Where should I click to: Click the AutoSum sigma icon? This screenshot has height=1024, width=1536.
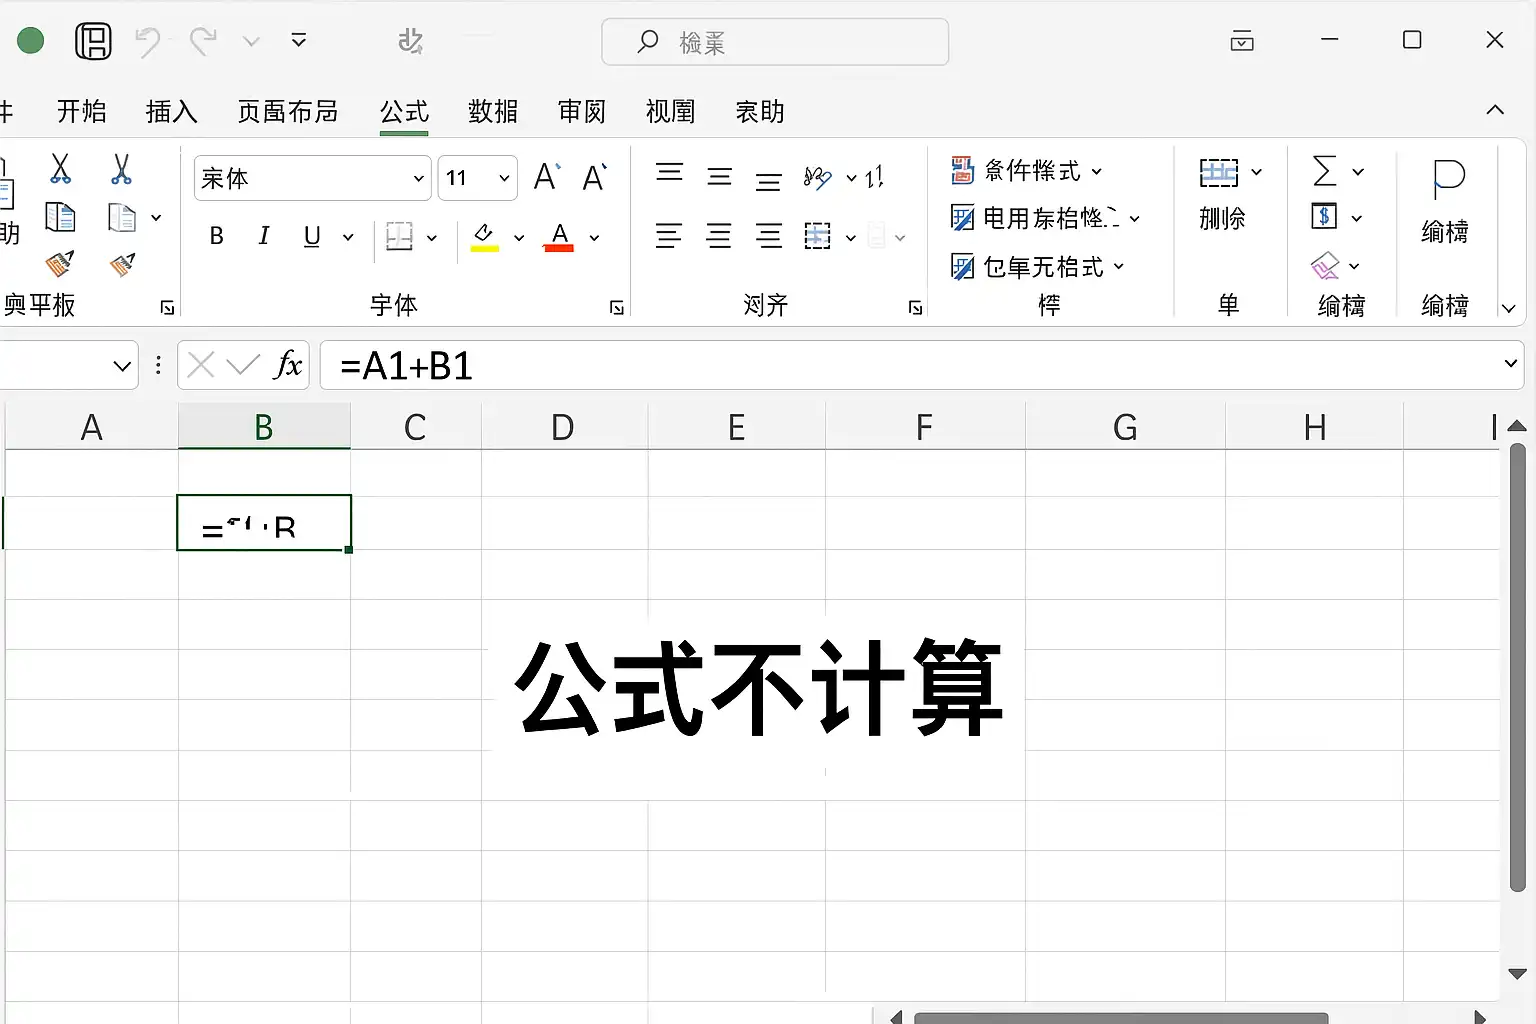click(1324, 171)
